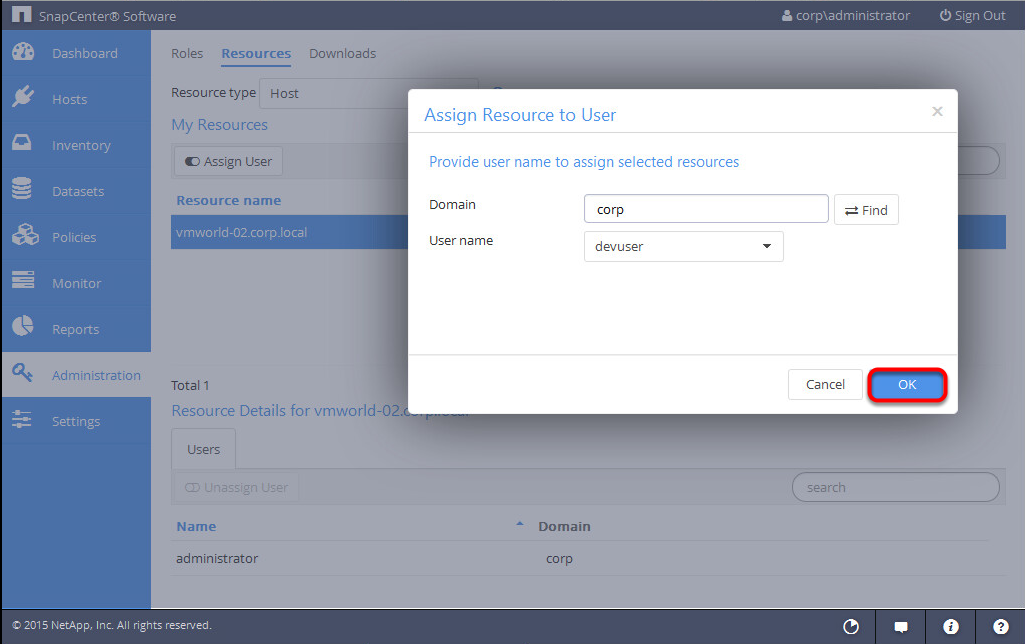Switch to the Roles tab
Viewport: 1025px width, 644px height.
point(187,54)
